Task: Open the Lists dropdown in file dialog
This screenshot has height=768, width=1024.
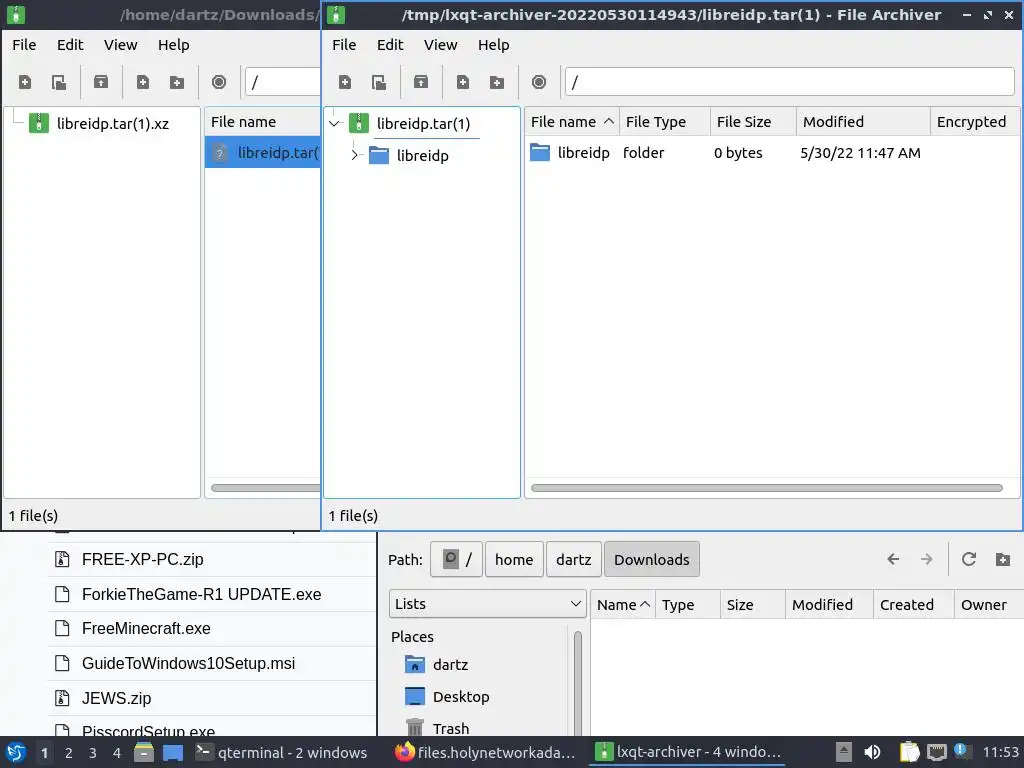Action: click(487, 604)
